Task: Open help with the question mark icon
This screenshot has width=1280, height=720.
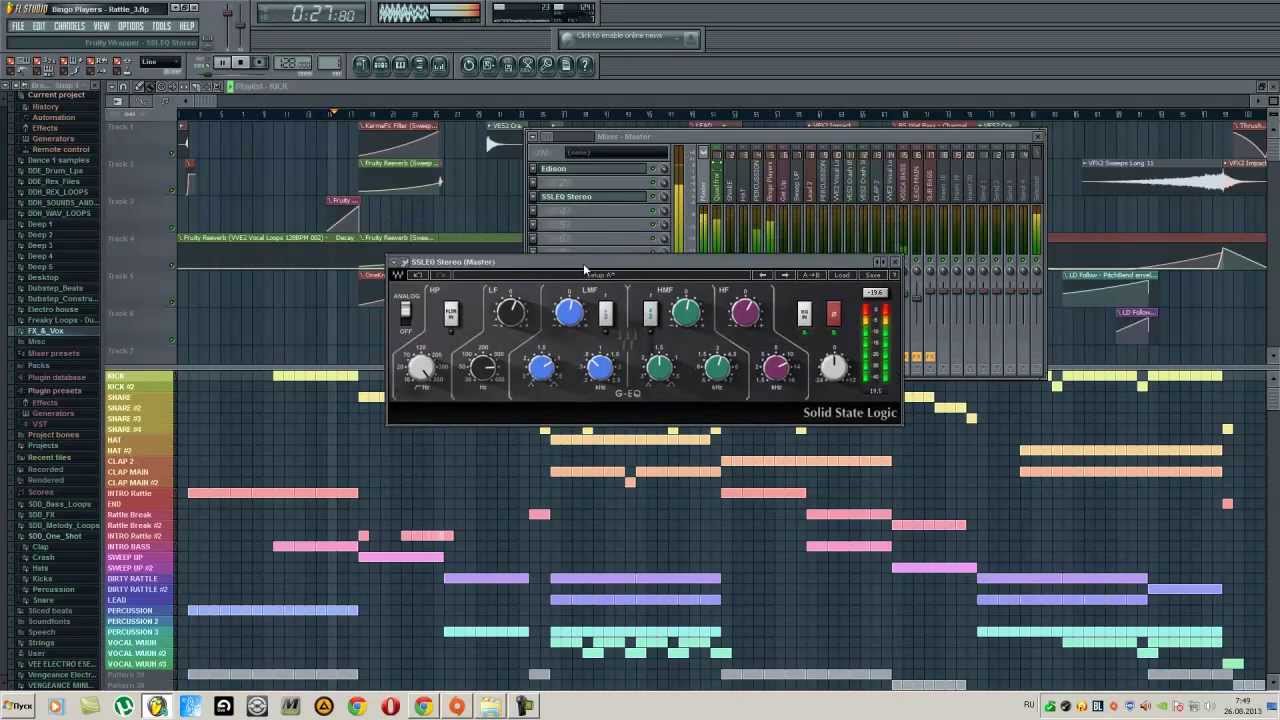Action: (x=586, y=65)
